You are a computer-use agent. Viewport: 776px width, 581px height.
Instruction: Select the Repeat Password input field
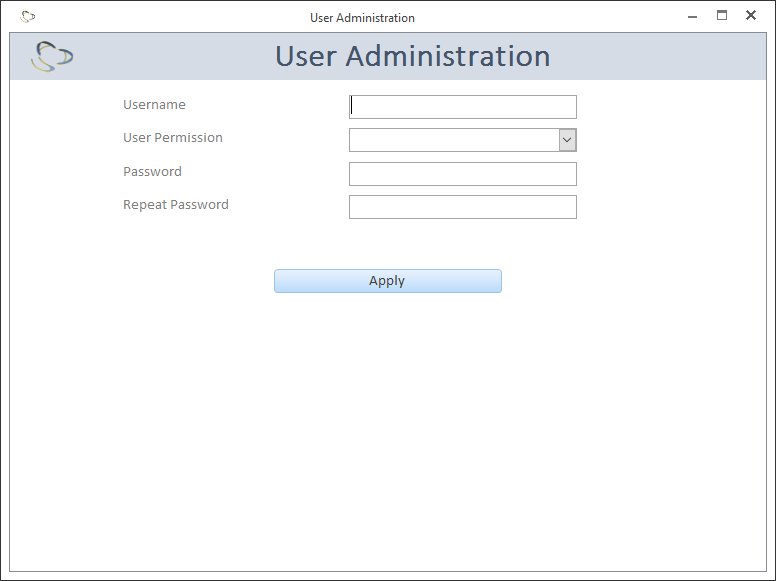(x=463, y=207)
